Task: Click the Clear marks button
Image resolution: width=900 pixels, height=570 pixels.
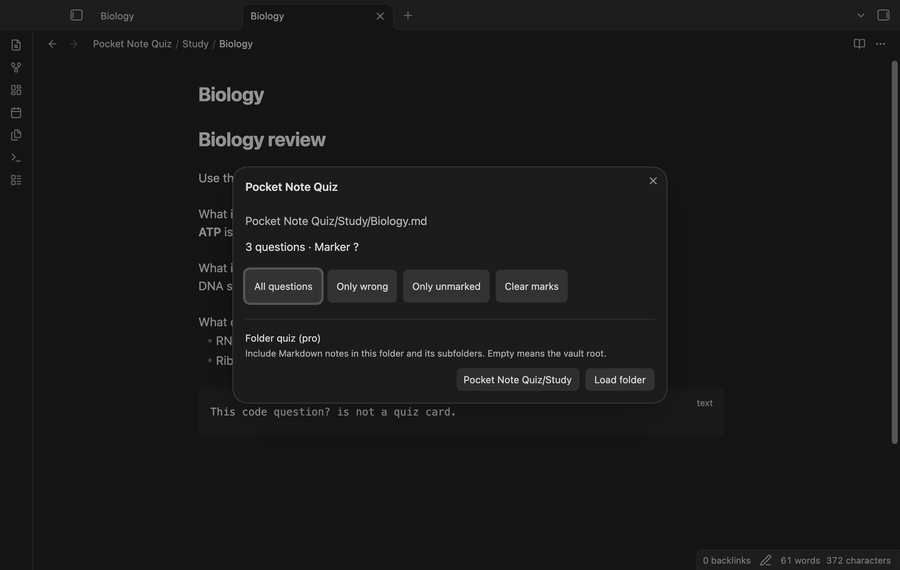Action: coord(532,286)
